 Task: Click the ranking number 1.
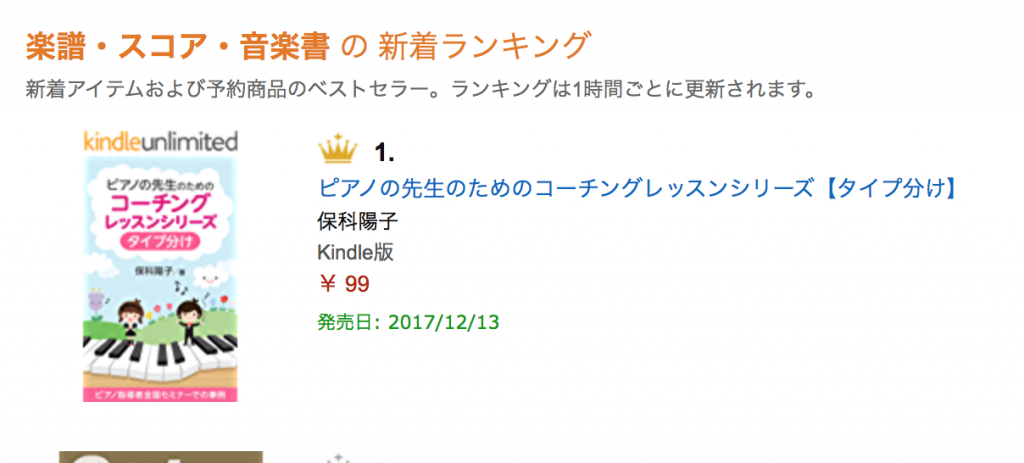[x=385, y=153]
